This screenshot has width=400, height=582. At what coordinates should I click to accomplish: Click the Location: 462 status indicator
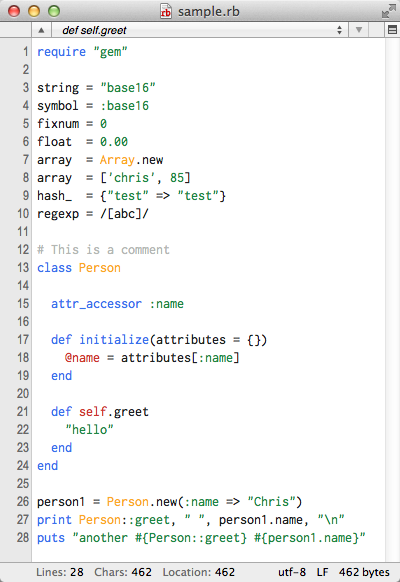[199, 572]
